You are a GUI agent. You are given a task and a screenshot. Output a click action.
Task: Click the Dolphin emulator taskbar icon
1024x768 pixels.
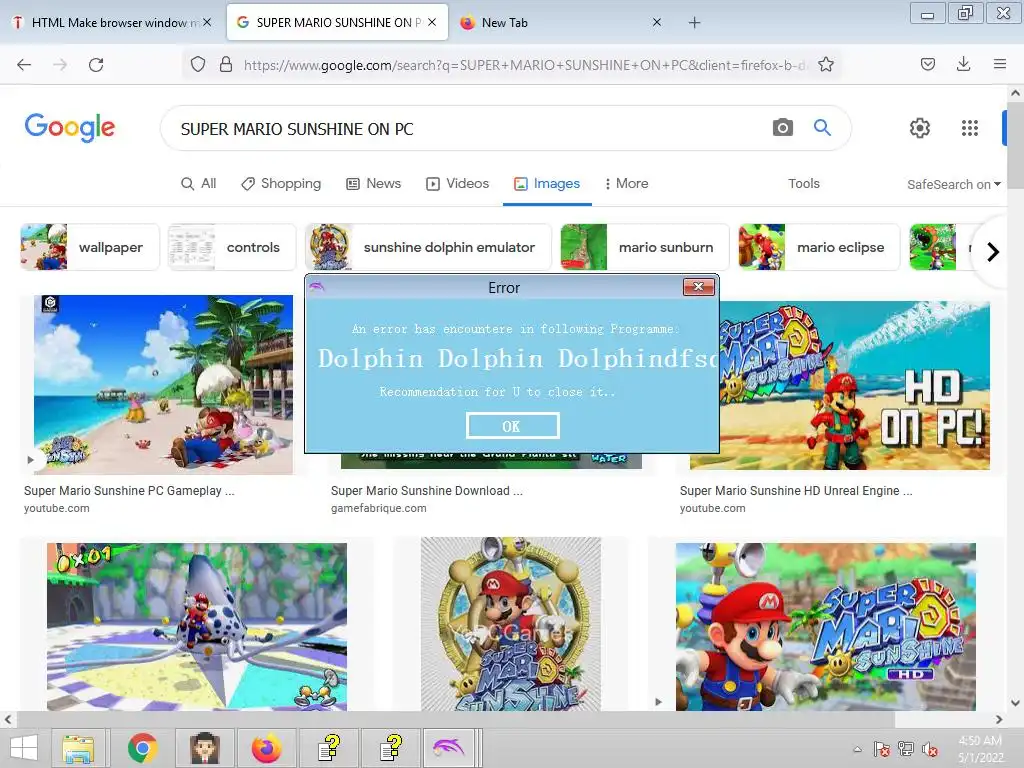[x=449, y=748]
